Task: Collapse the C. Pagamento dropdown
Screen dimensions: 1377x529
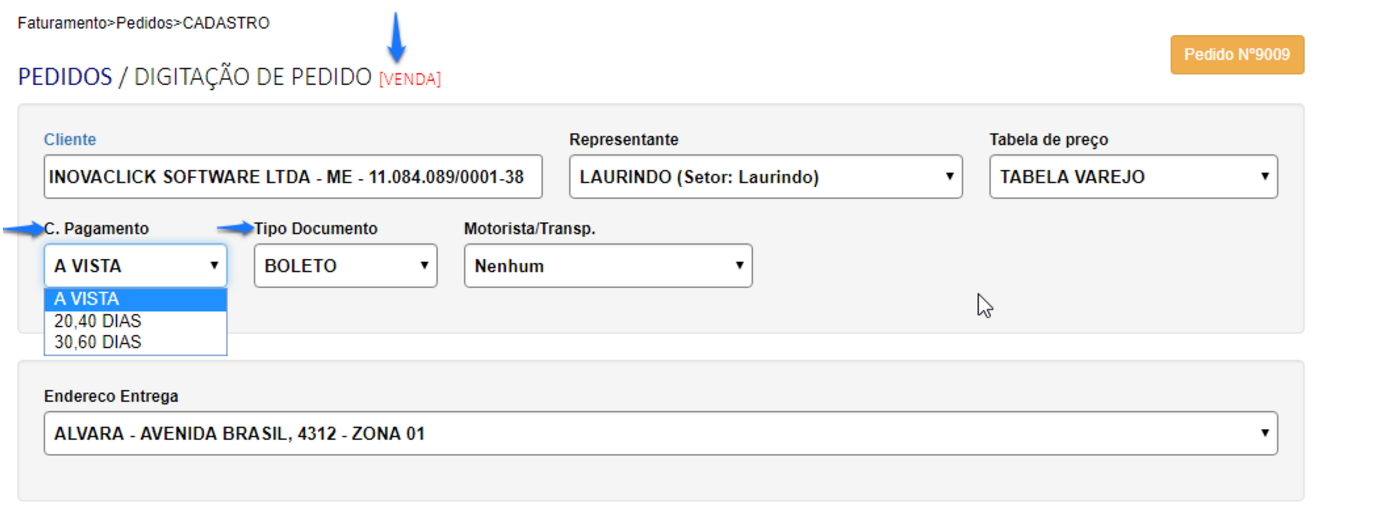Action: click(135, 266)
